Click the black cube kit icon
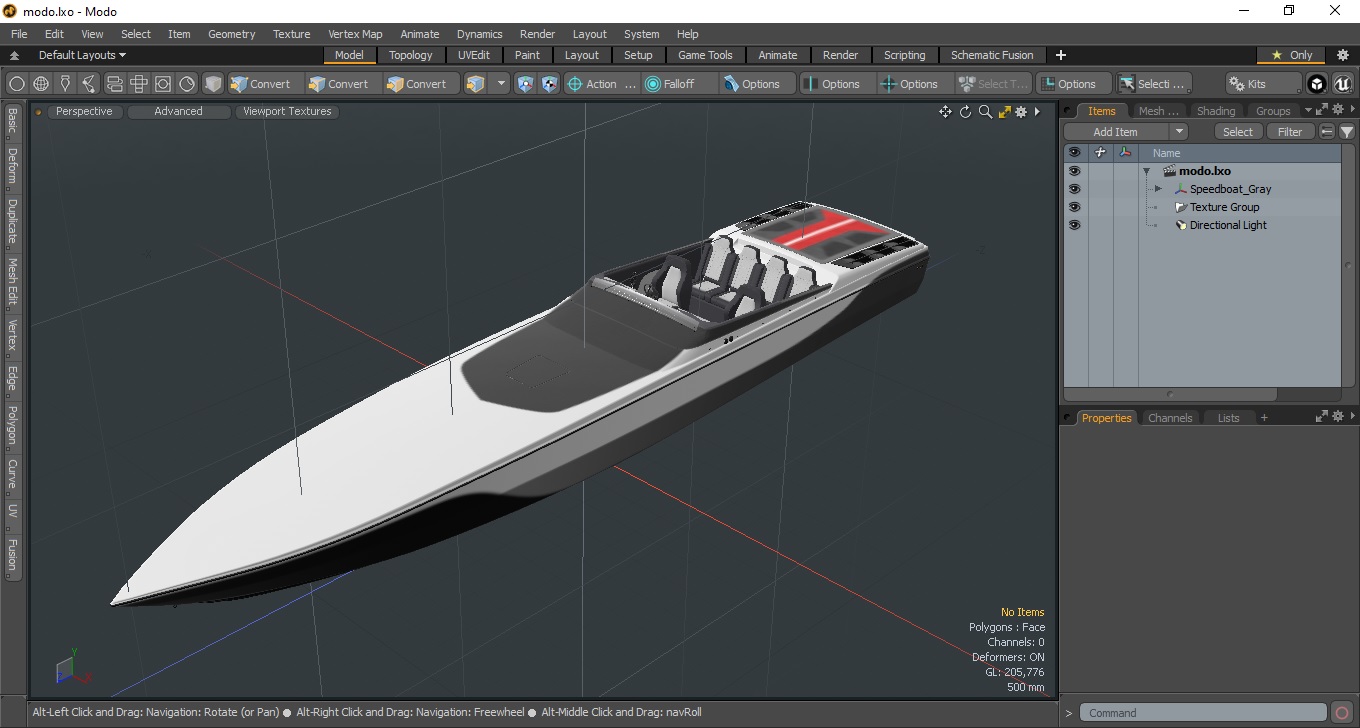 point(1317,84)
